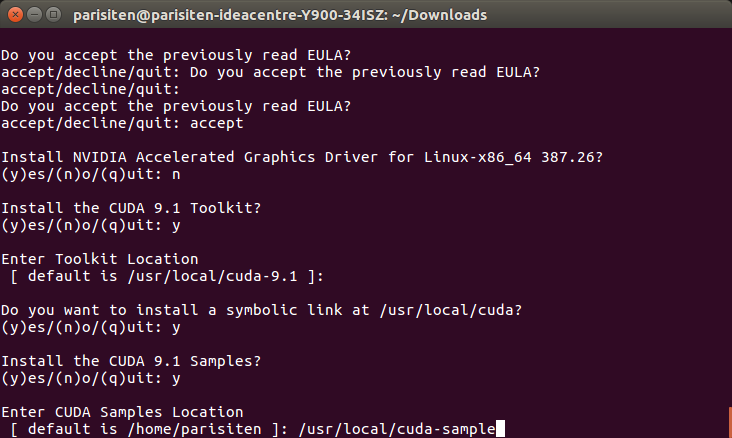The image size is (732, 438).
Task: Click the 'y' answer after the Samples prompt
Action: point(176,379)
